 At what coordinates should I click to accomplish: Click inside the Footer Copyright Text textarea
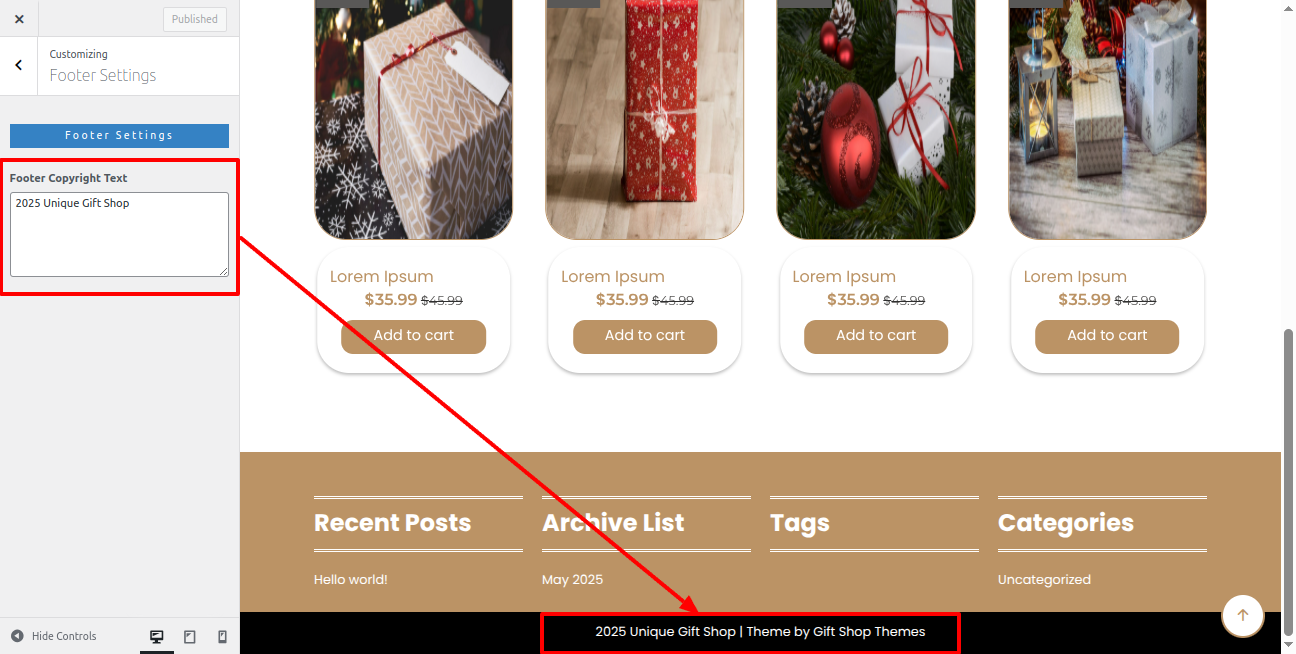[119, 235]
